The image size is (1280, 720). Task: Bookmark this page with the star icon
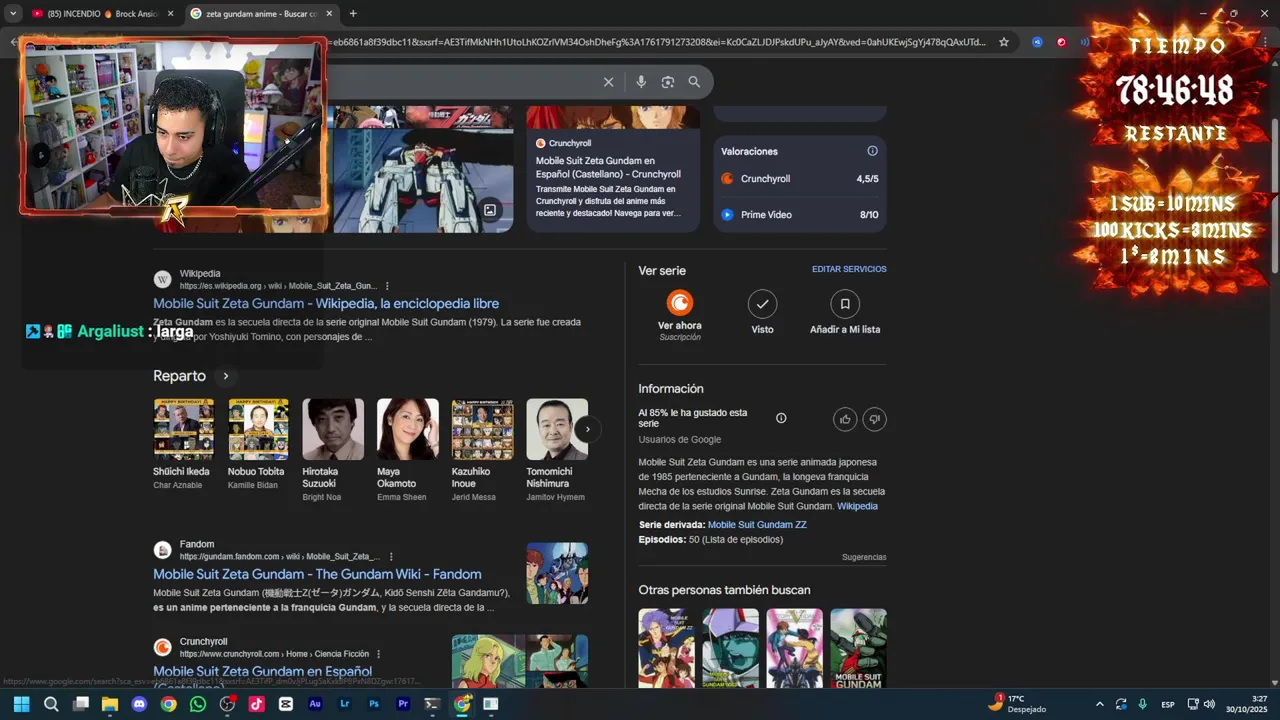[1005, 42]
